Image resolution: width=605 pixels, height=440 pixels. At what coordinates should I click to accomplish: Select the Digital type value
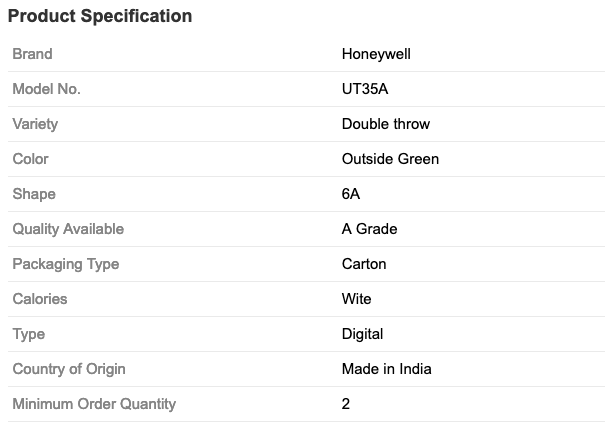click(x=362, y=334)
